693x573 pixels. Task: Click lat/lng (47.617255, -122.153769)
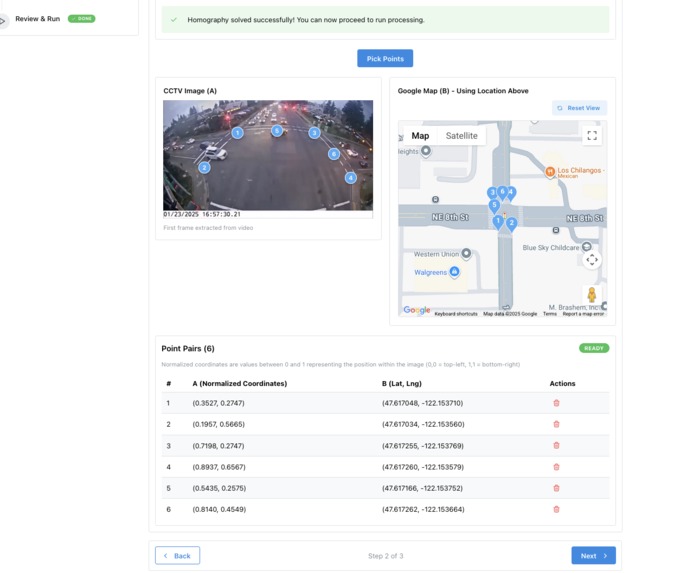pyautogui.click(x=423, y=446)
